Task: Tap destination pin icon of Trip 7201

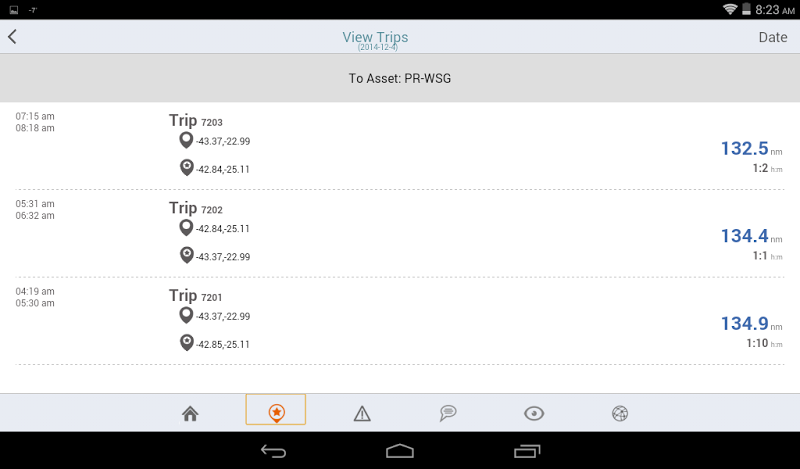Action: [x=187, y=342]
